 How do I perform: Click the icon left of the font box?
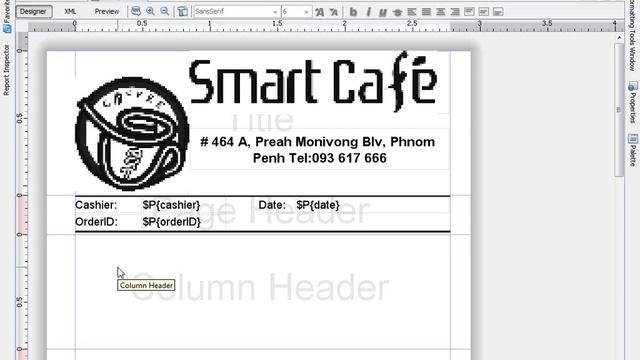coord(182,11)
